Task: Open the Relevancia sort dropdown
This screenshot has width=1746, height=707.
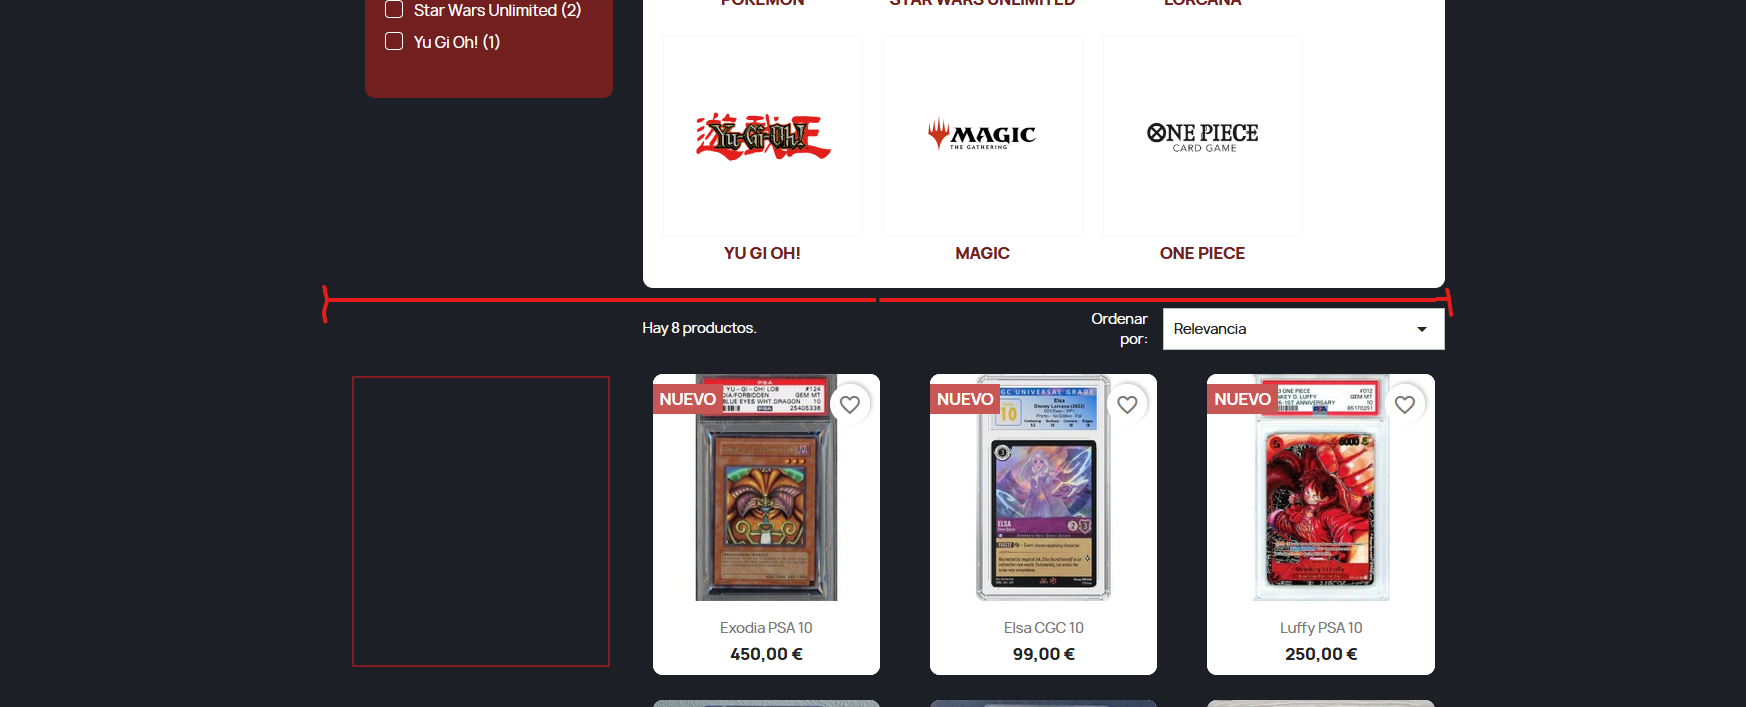Action: (x=1303, y=329)
